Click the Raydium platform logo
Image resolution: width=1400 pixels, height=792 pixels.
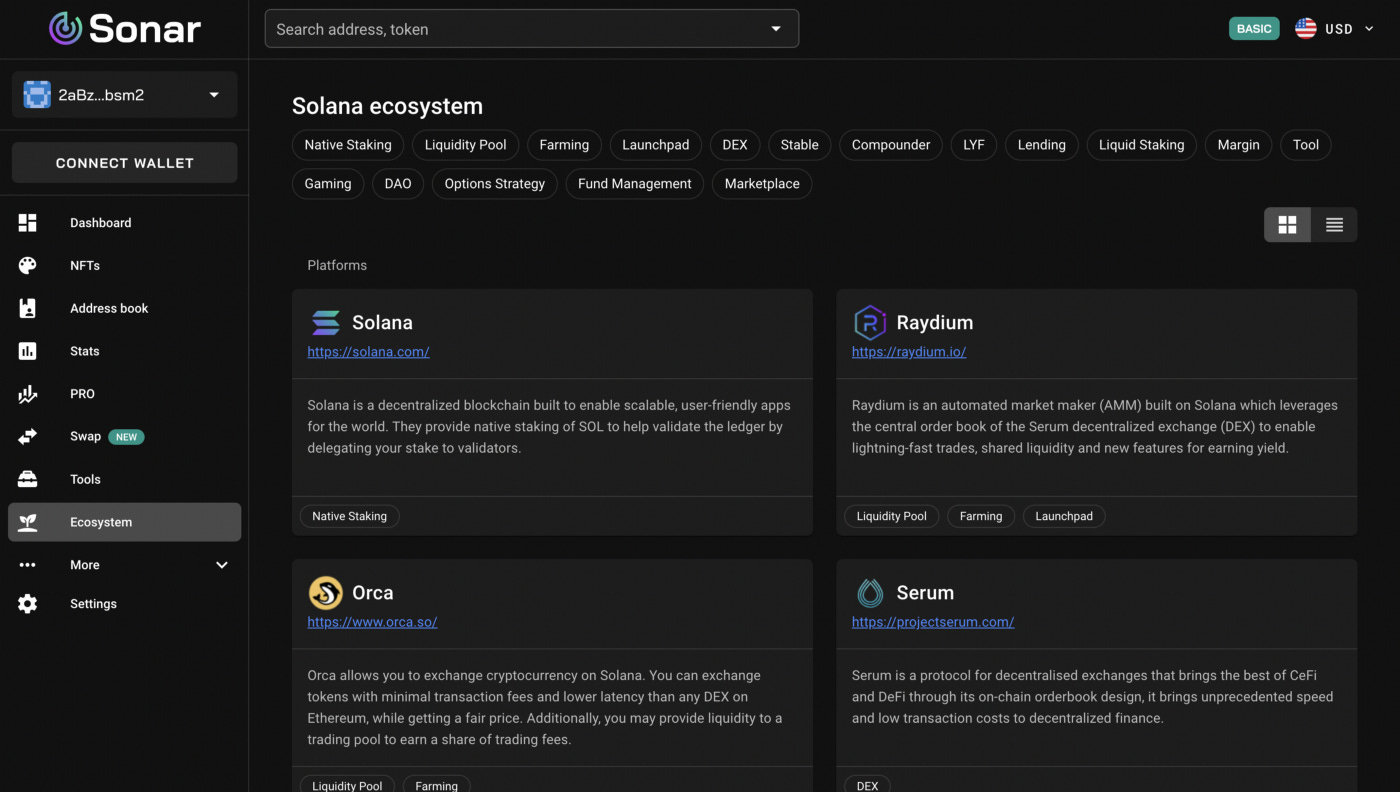click(x=869, y=322)
